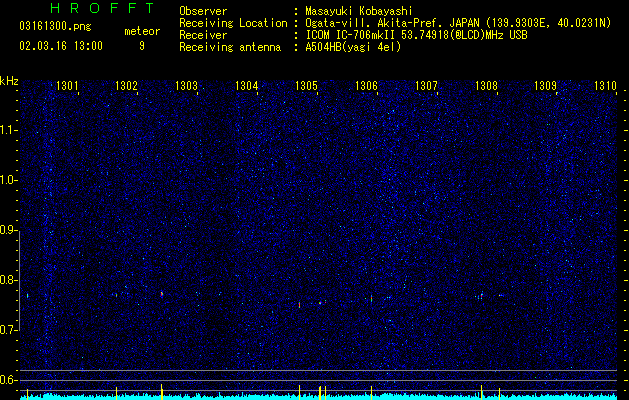629x400 pixels.
Task: Click the 0.7 frequency axis label
Action: tap(8, 330)
